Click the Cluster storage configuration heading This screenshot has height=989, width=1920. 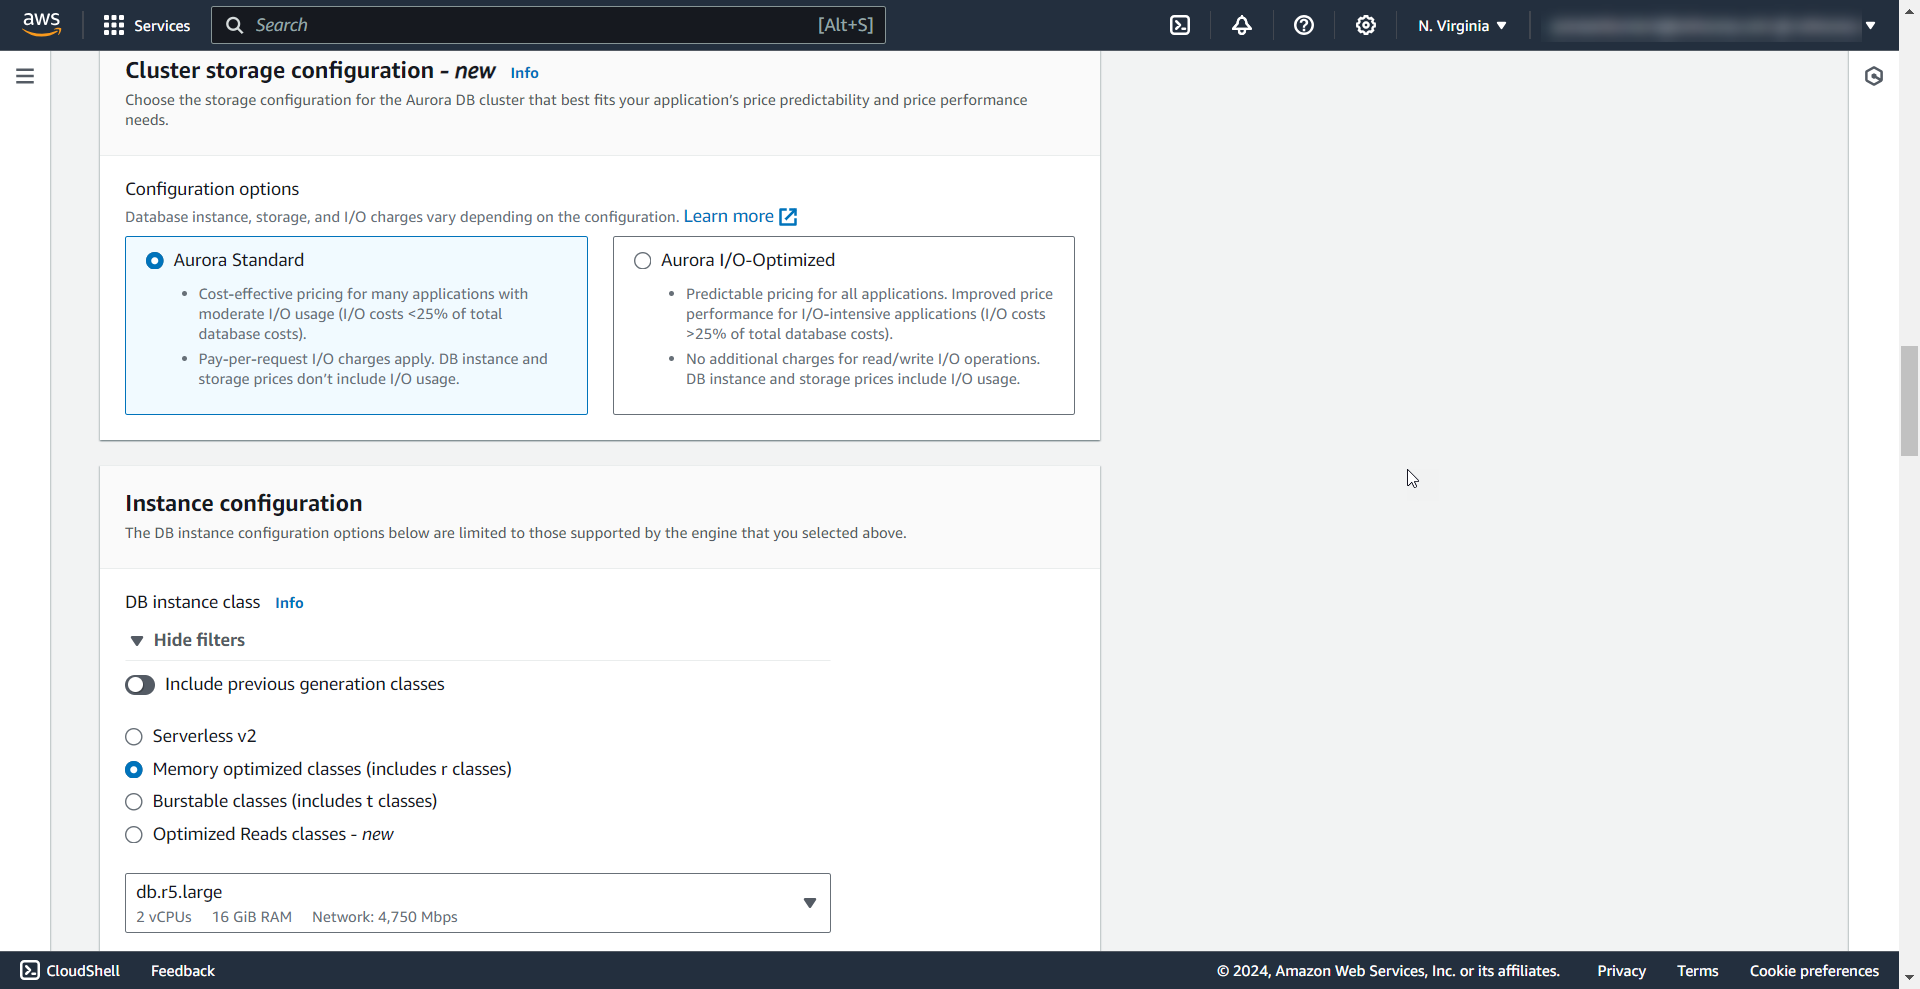310,71
